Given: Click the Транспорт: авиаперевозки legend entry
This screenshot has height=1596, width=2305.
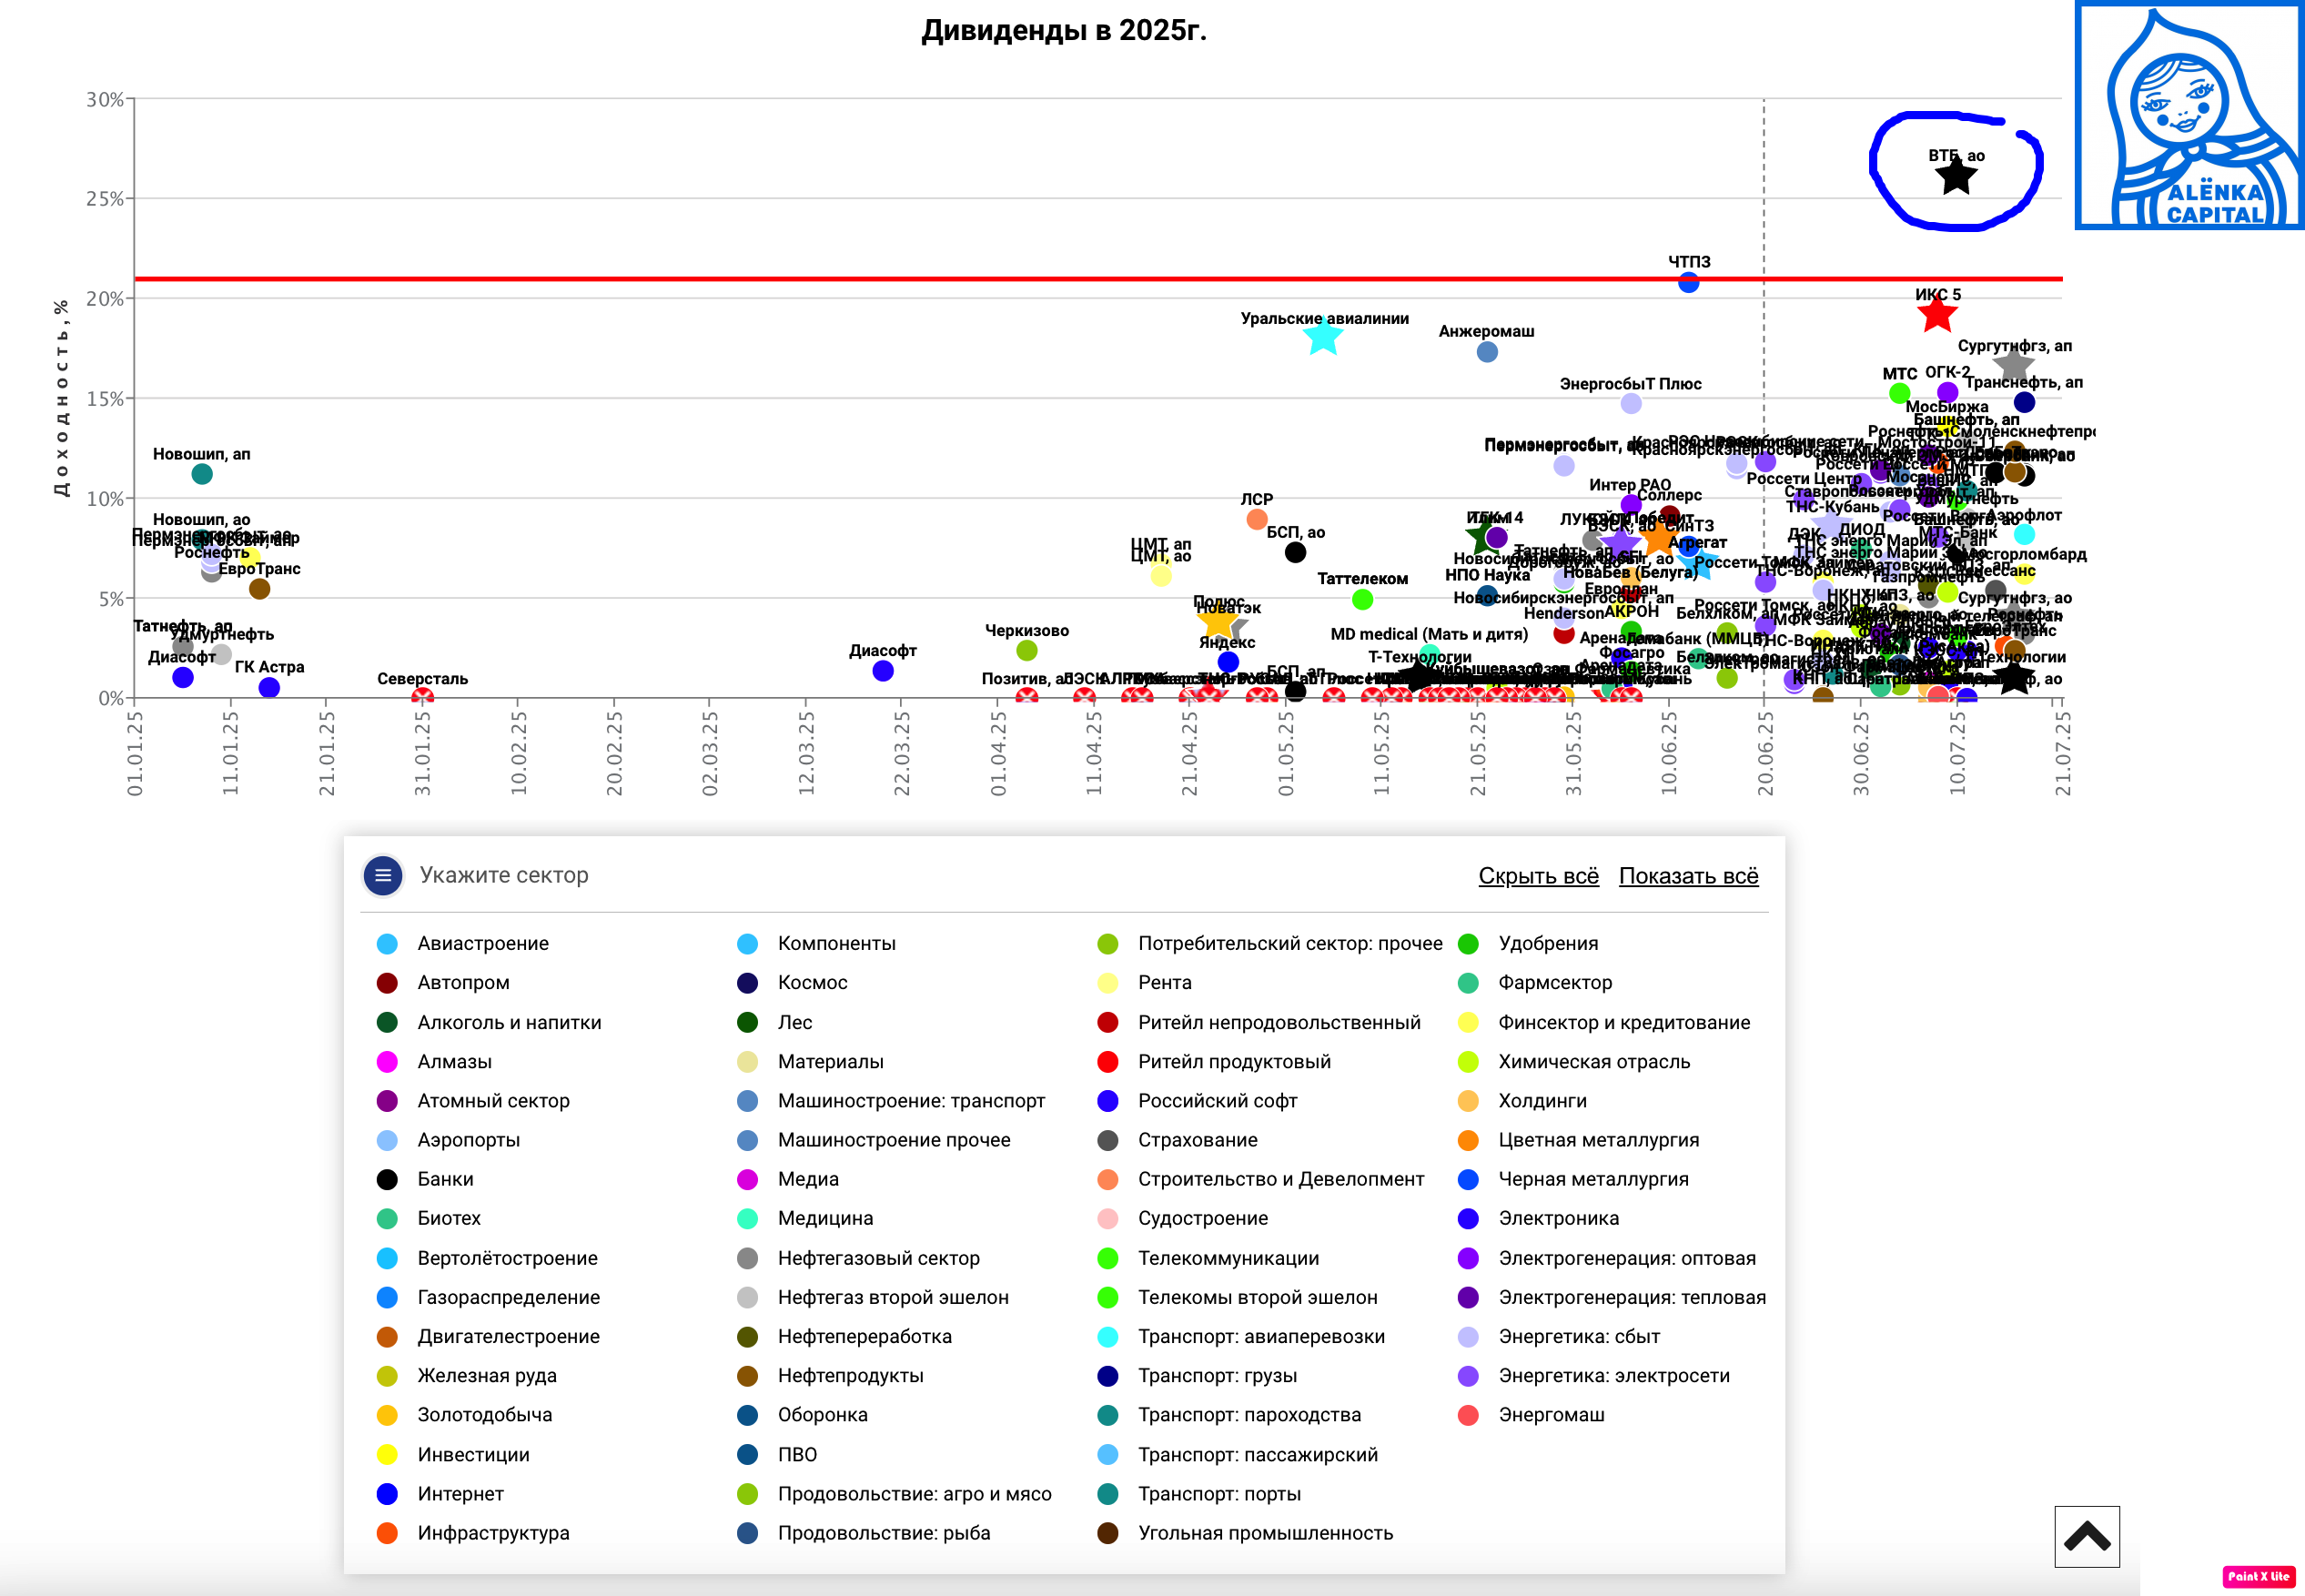Looking at the screenshot, I should pos(1241,1336).
